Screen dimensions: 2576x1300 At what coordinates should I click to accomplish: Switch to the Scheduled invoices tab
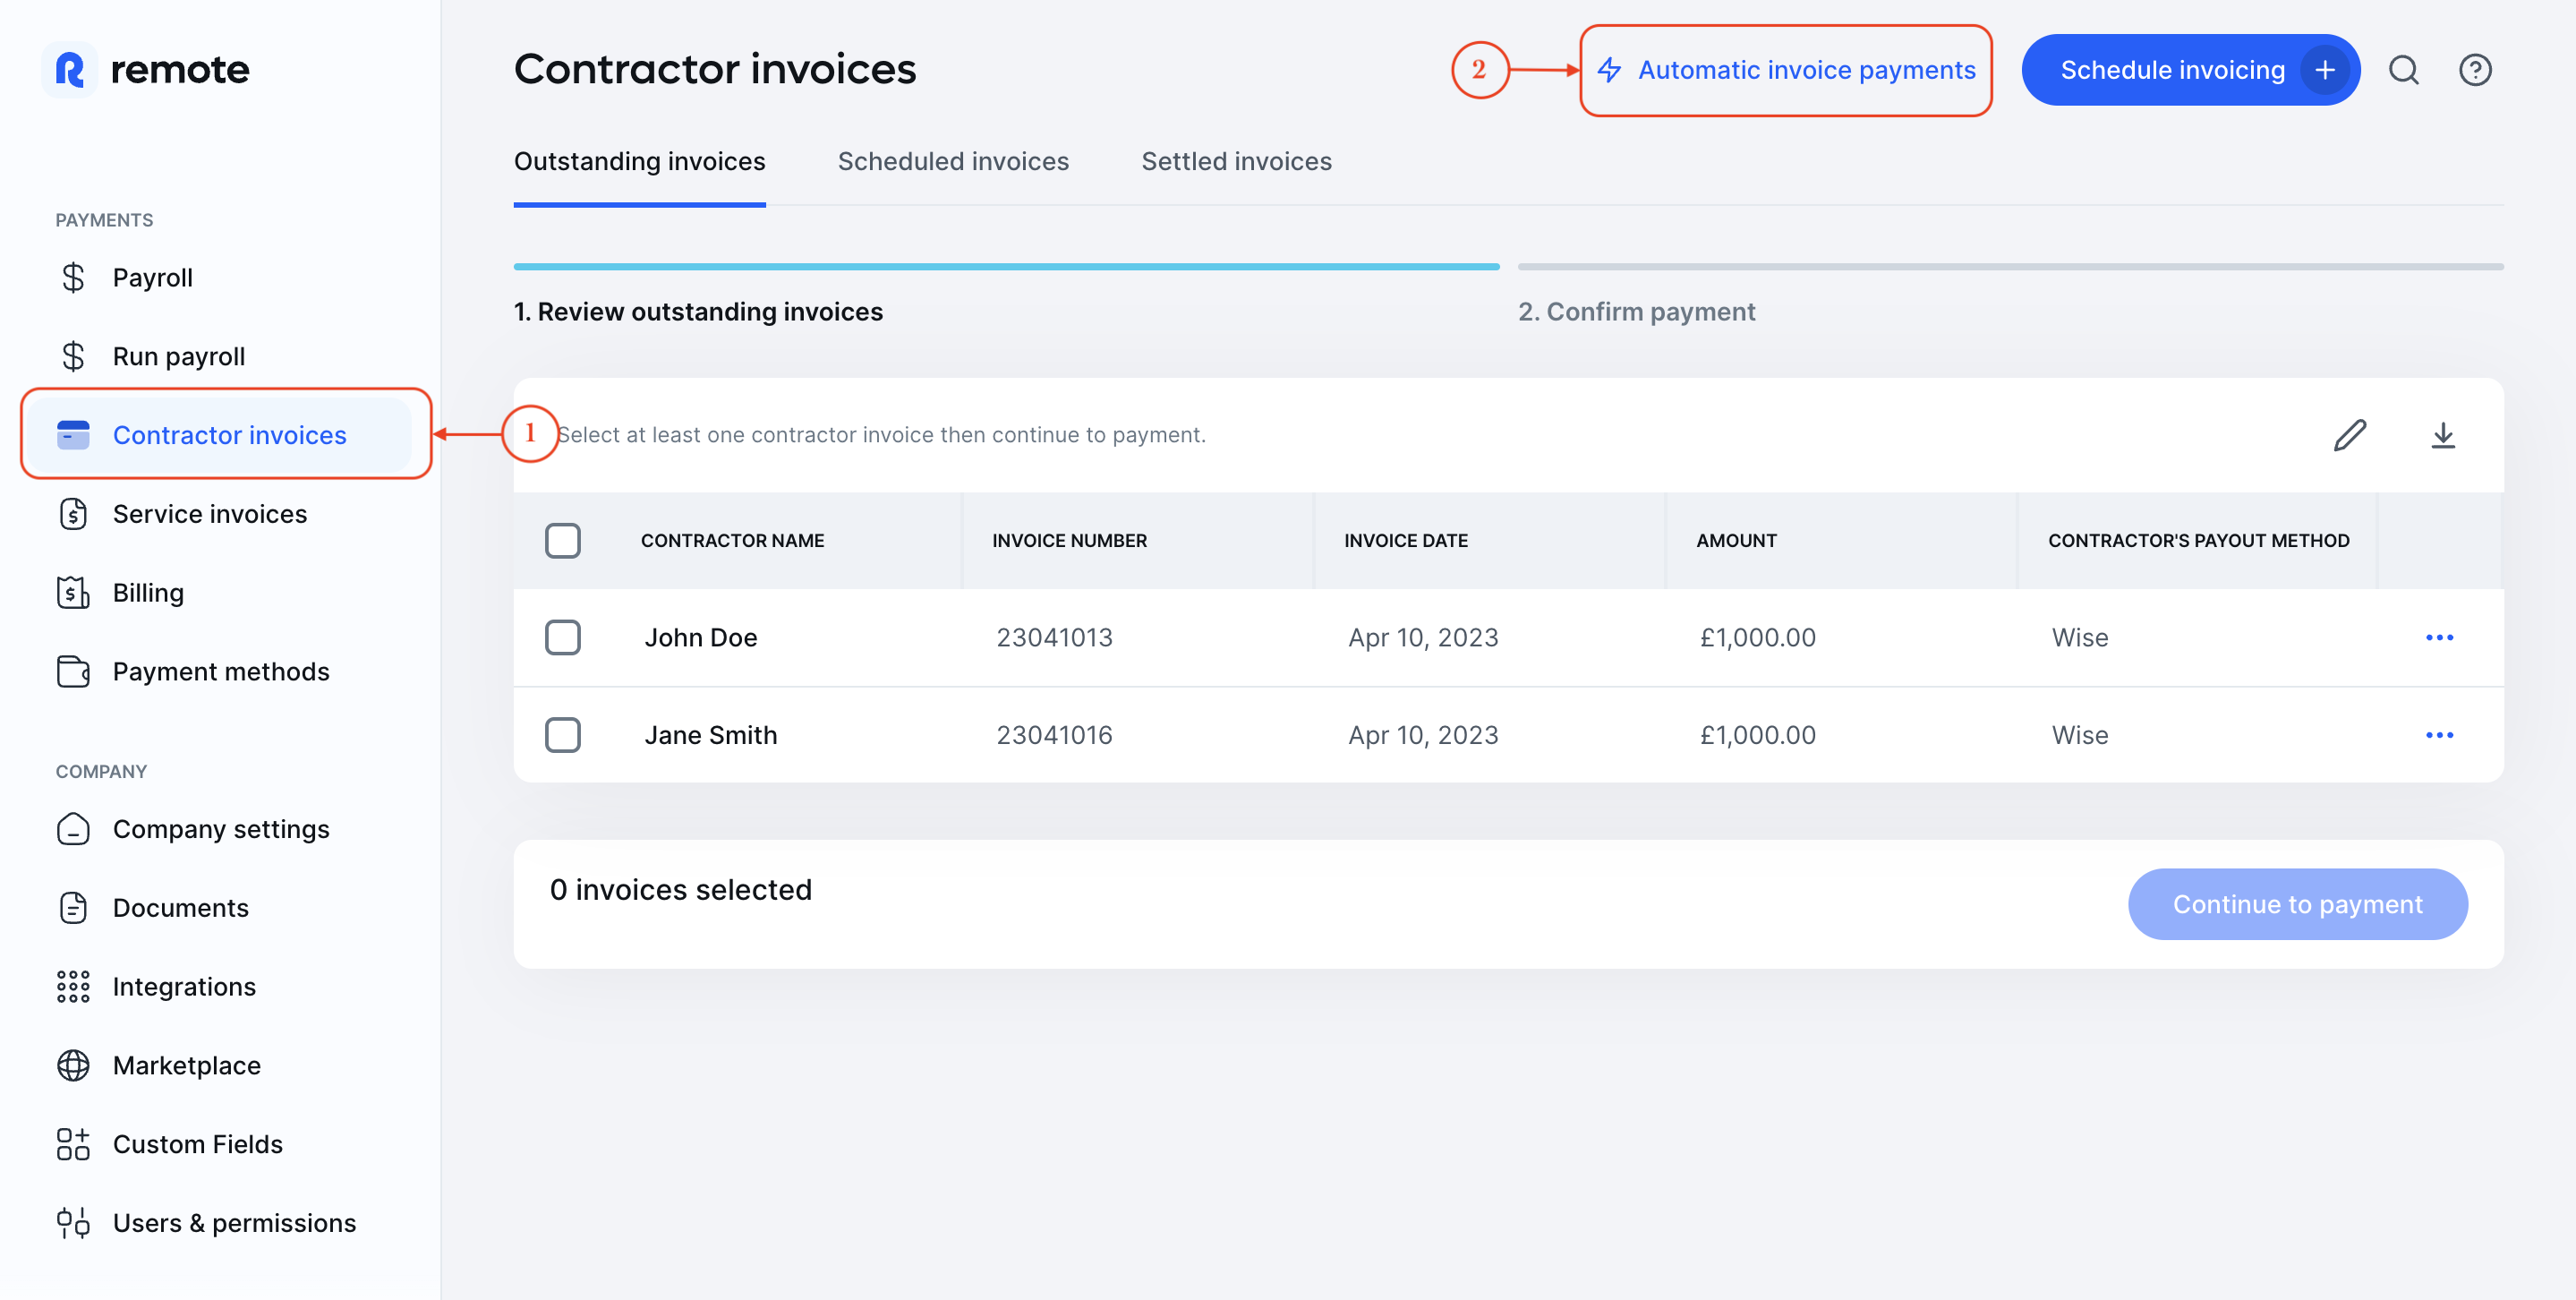coord(952,161)
